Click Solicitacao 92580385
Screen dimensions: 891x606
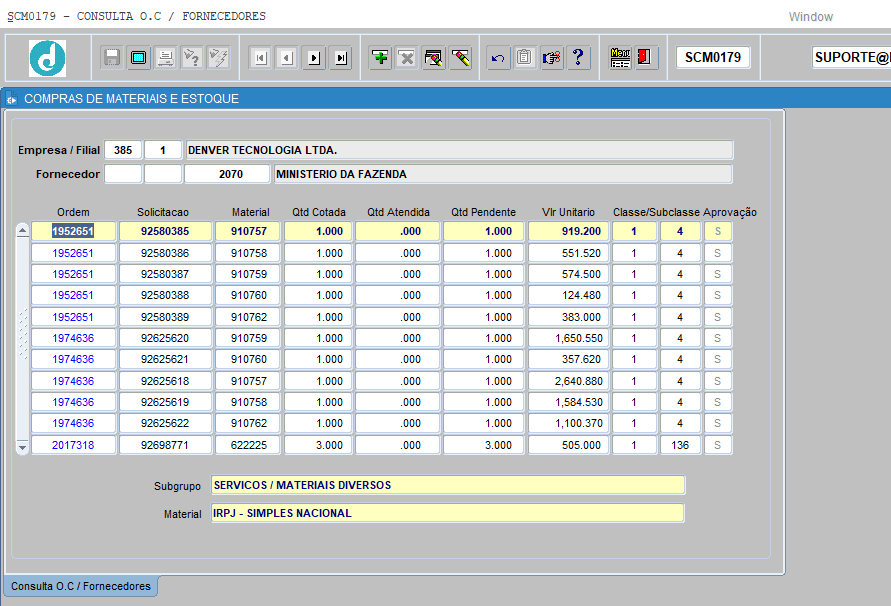pyautogui.click(x=165, y=231)
